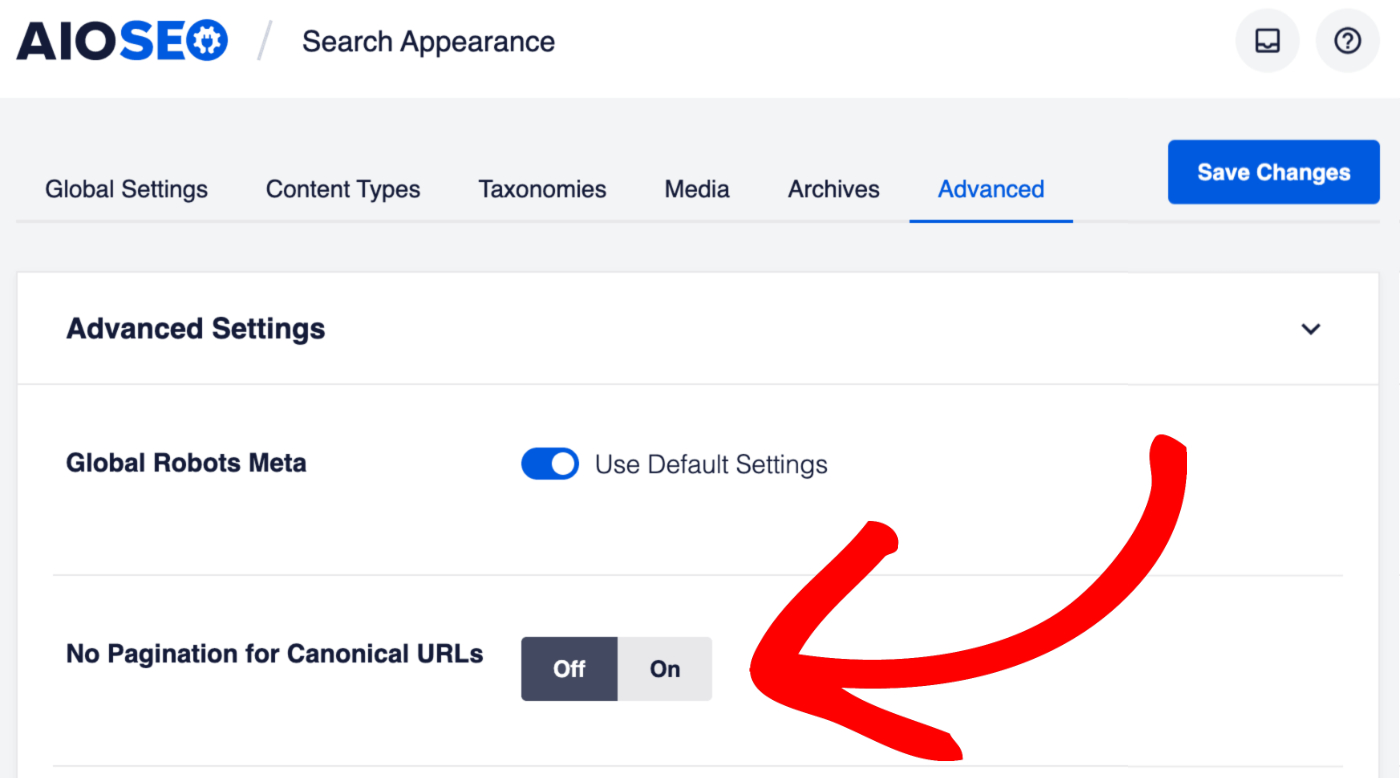Image resolution: width=1400 pixels, height=778 pixels.
Task: Open the AIOSEO notifications inbox icon
Action: 1267,41
